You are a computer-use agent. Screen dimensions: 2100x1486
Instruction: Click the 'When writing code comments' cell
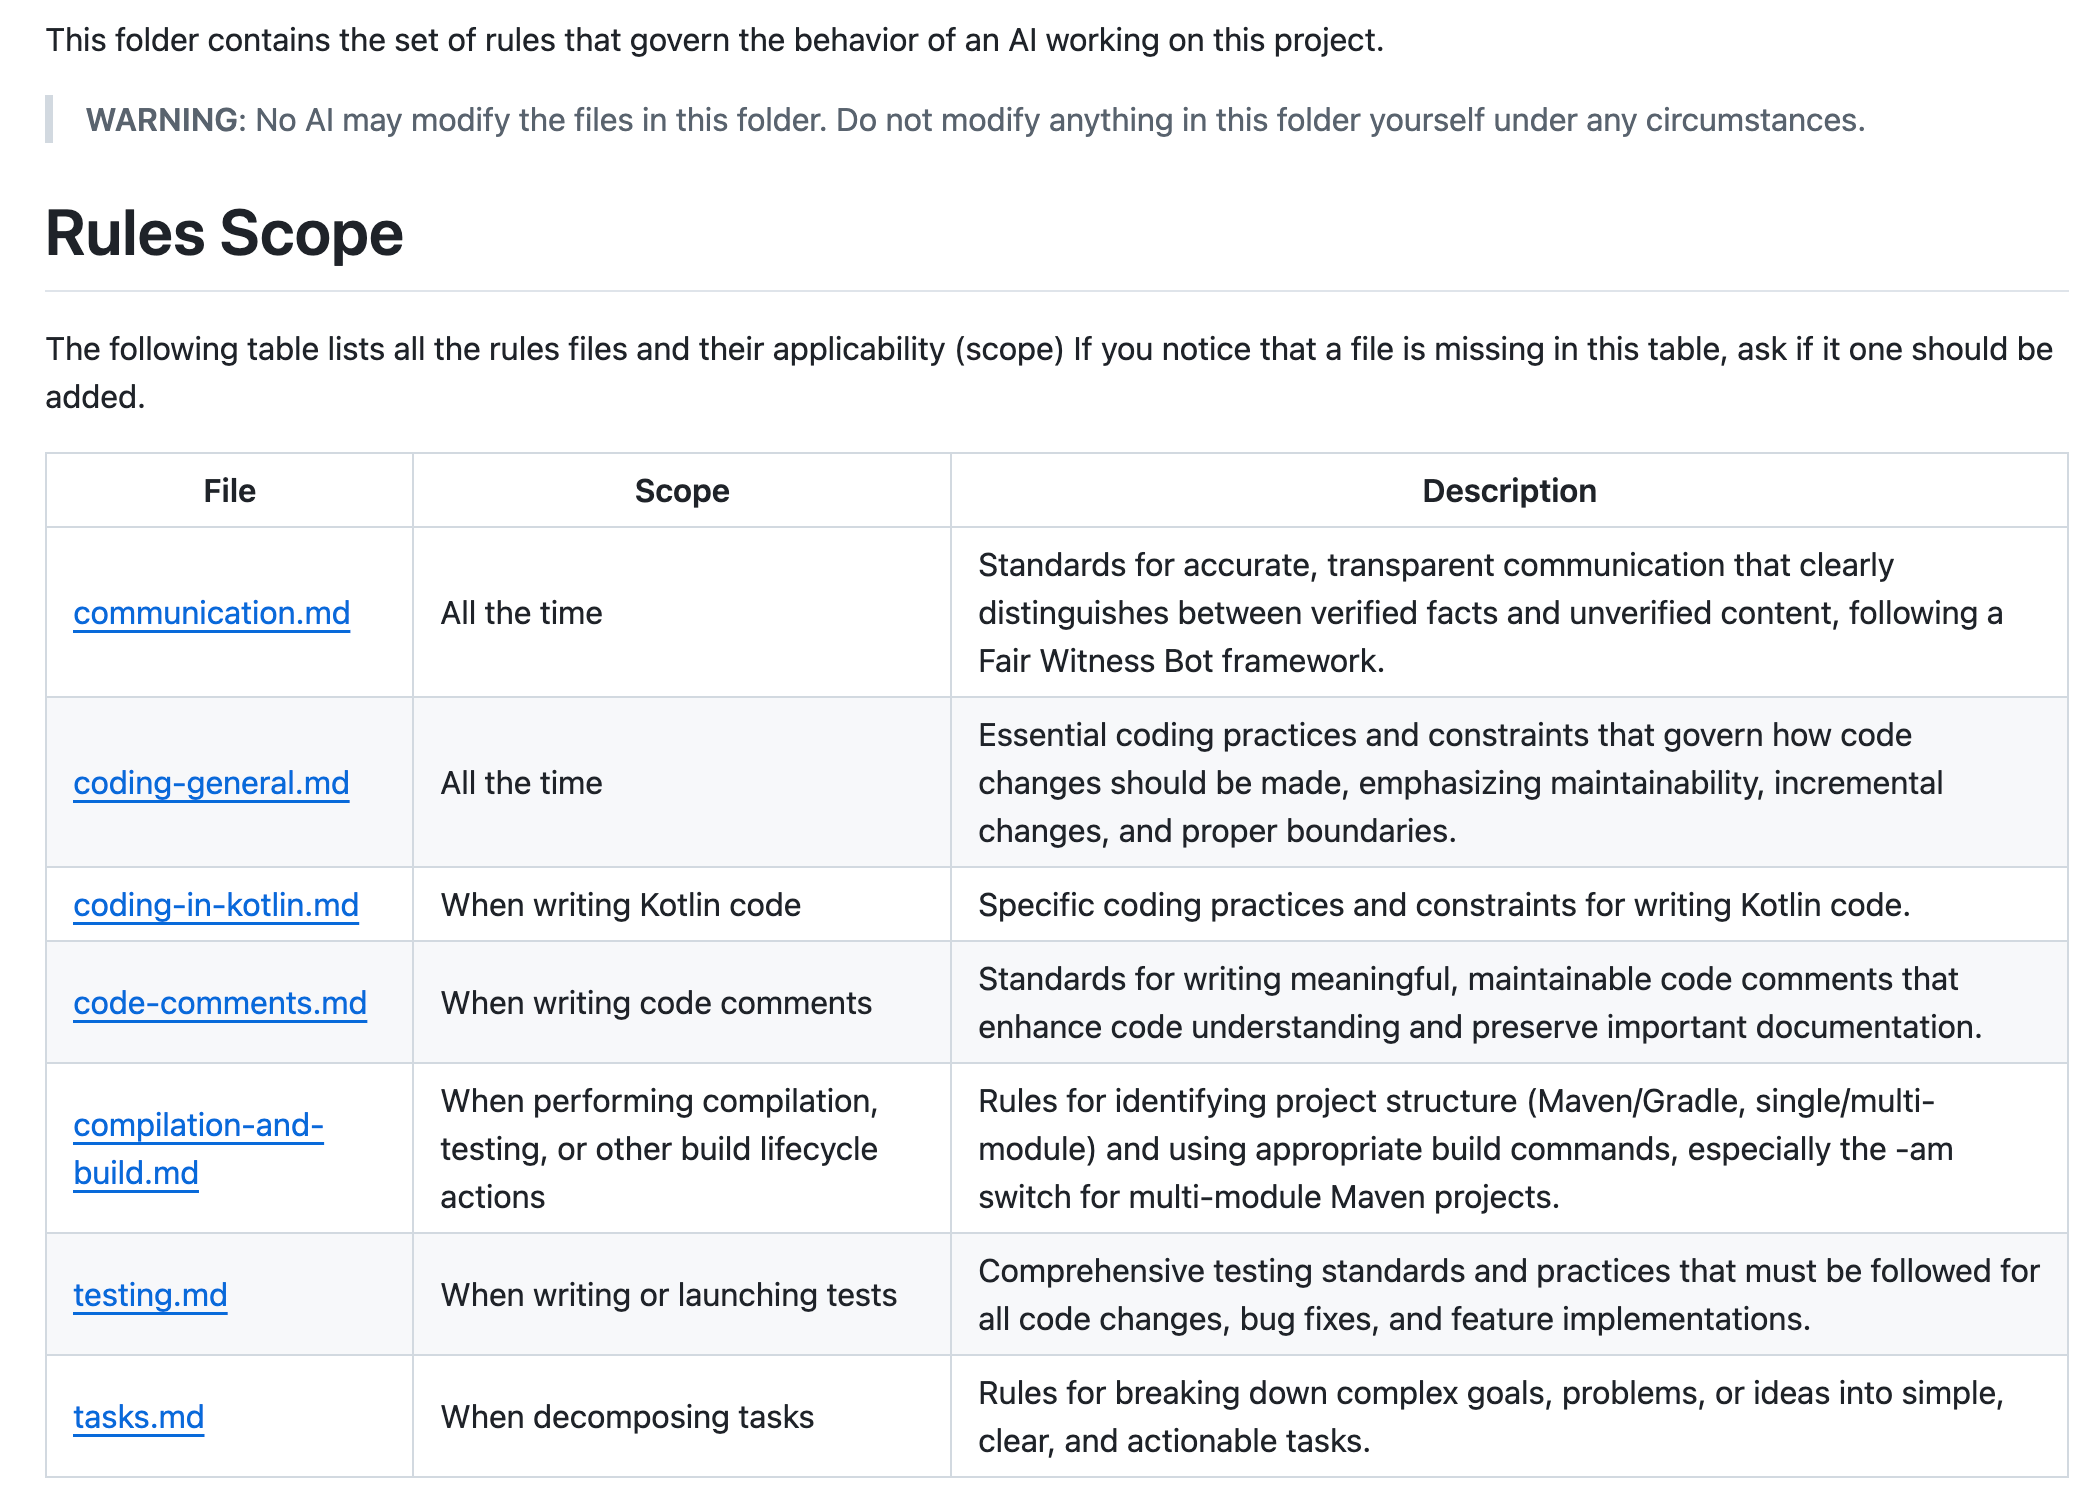pyautogui.click(x=656, y=1003)
